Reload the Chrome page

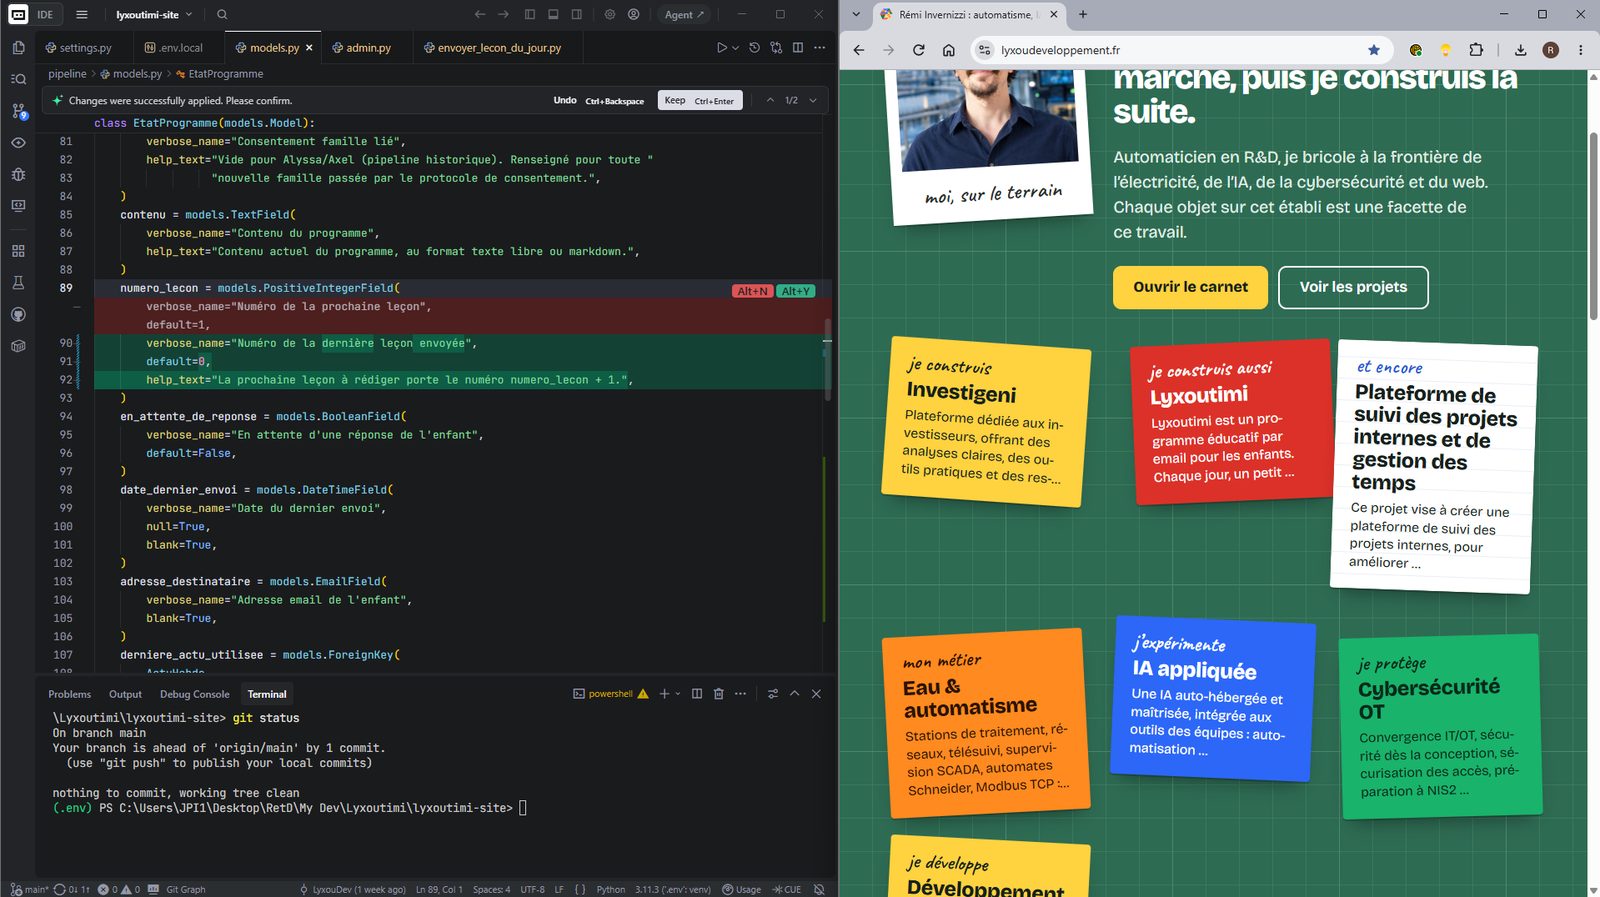point(918,50)
